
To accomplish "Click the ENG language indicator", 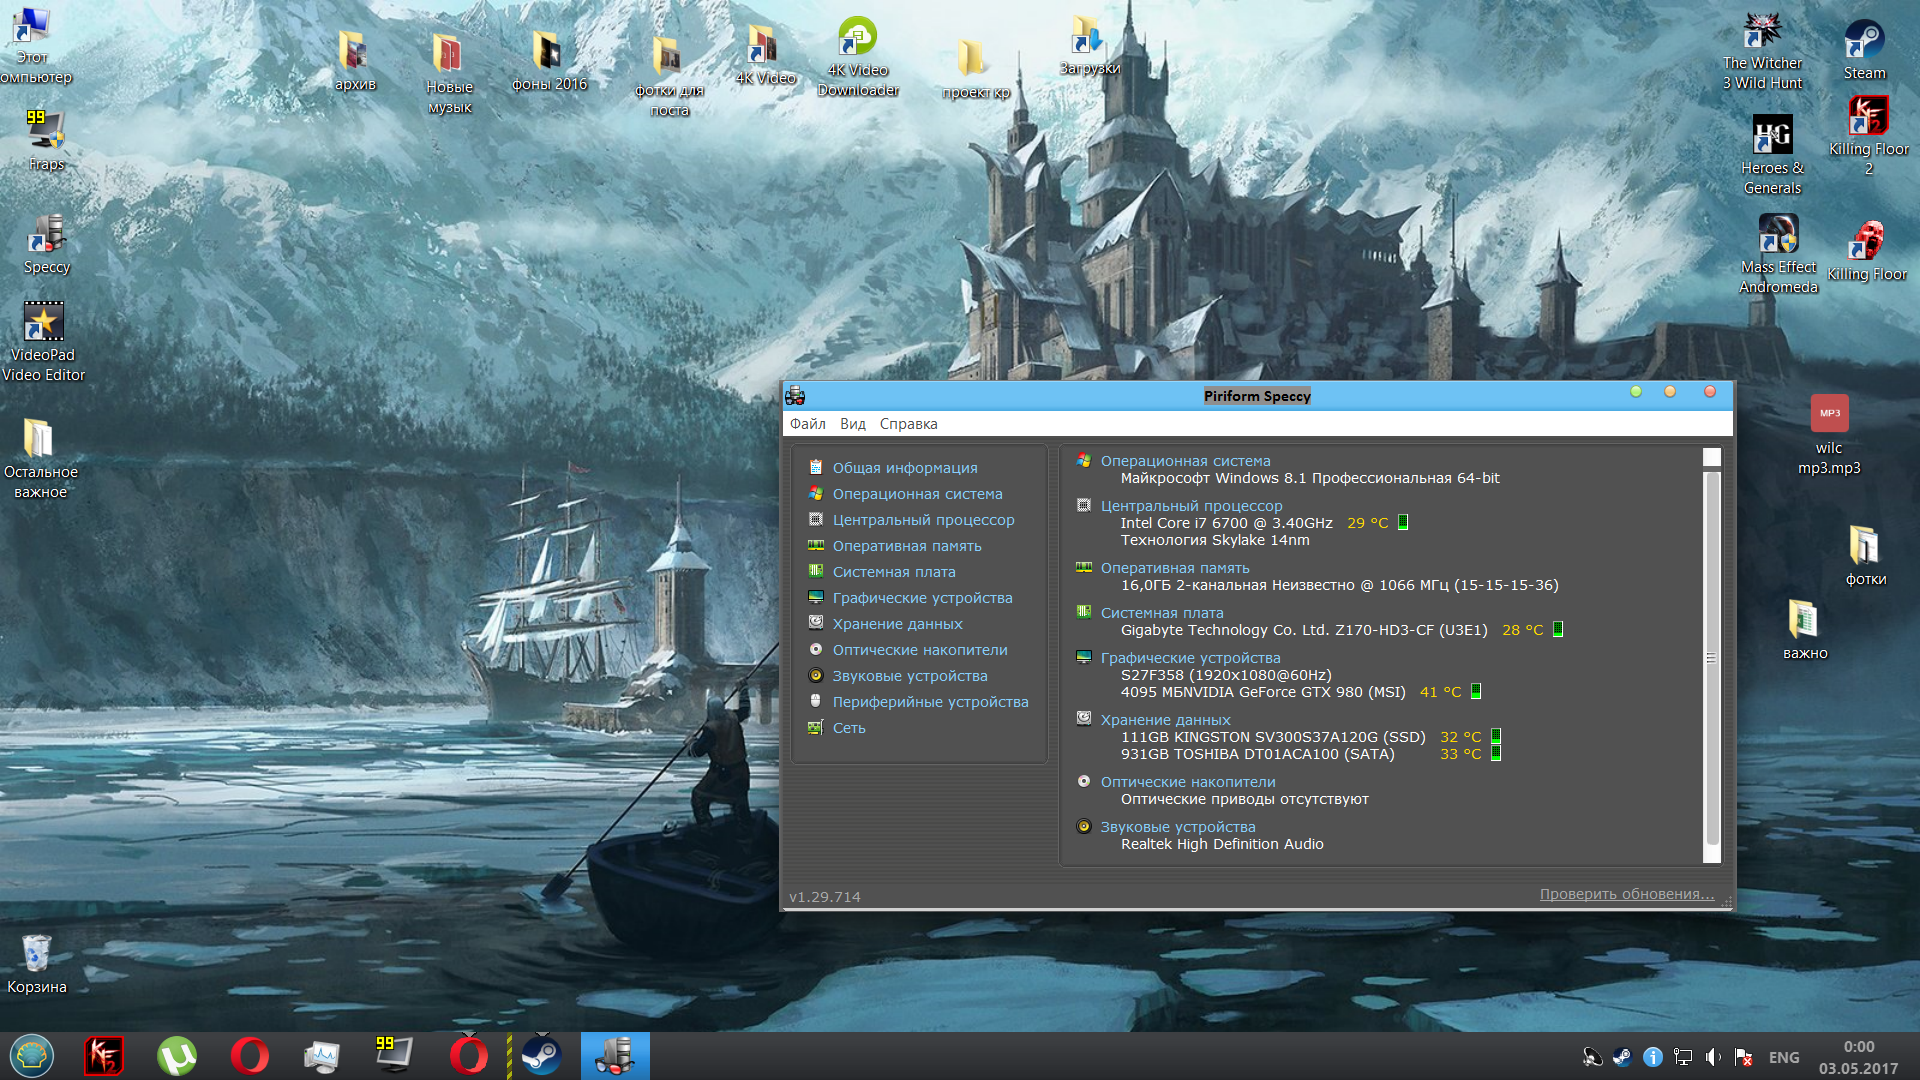I will pos(1783,1057).
